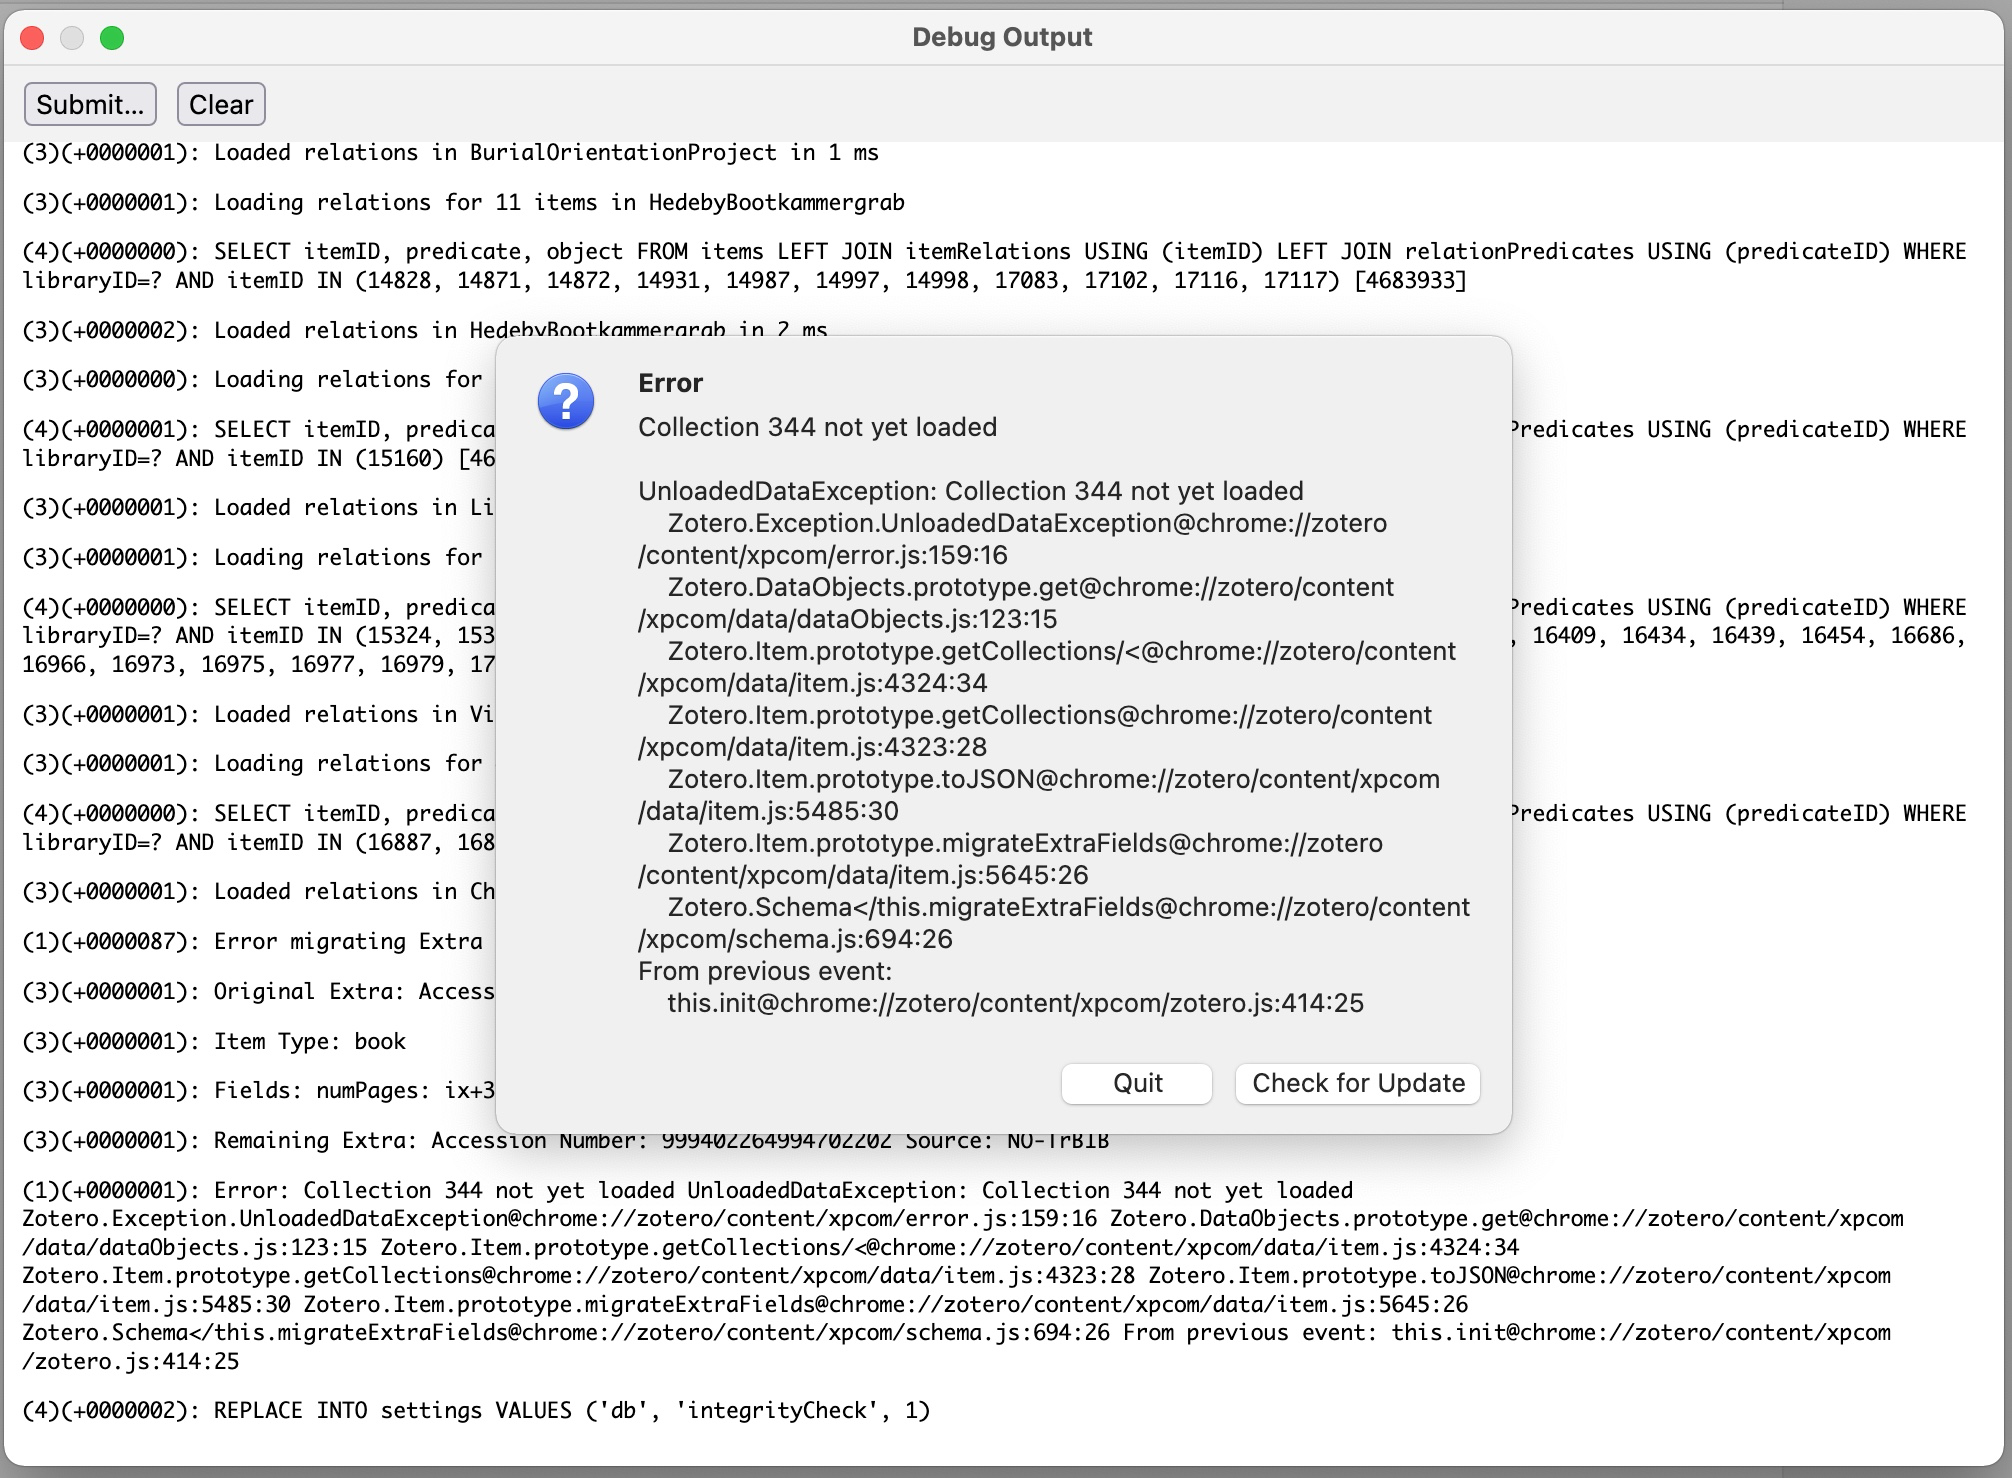Close the Debug Output window
Screen dimensions: 2012x1478
click(32, 38)
